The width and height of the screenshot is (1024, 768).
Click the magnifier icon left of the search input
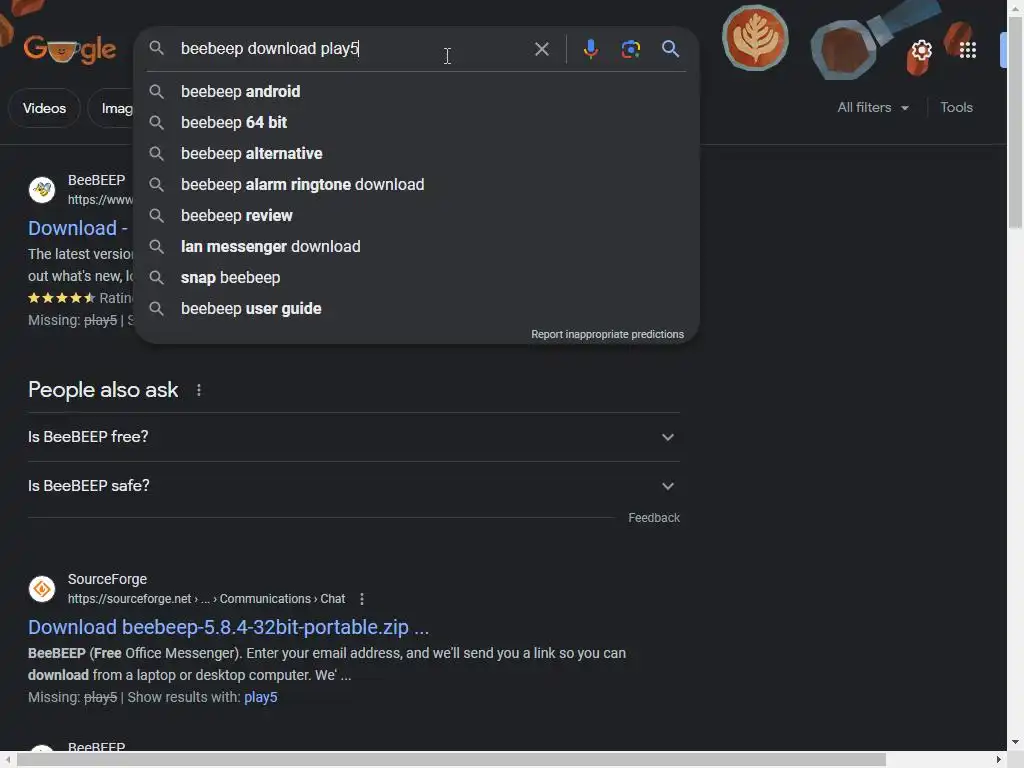pos(156,48)
